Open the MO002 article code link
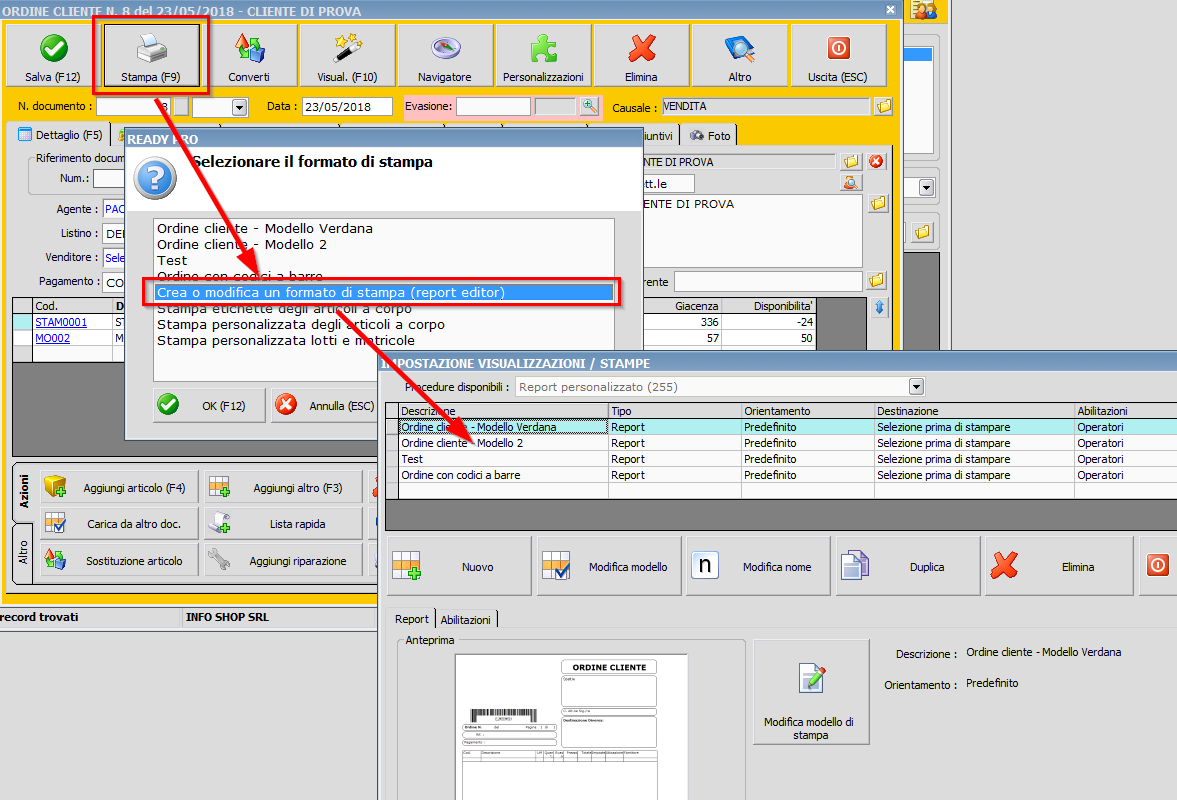 pyautogui.click(x=53, y=338)
